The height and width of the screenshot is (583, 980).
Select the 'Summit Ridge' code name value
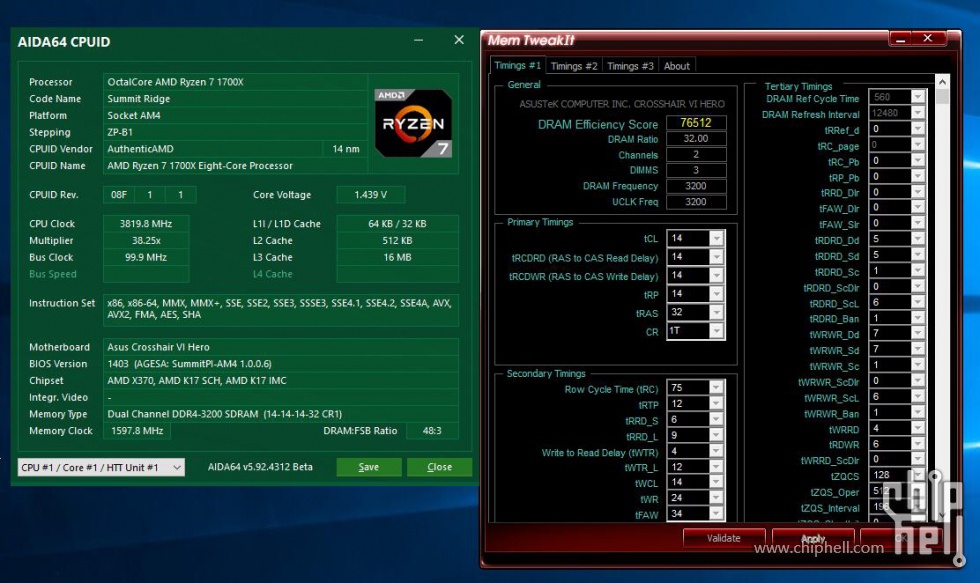click(x=139, y=99)
